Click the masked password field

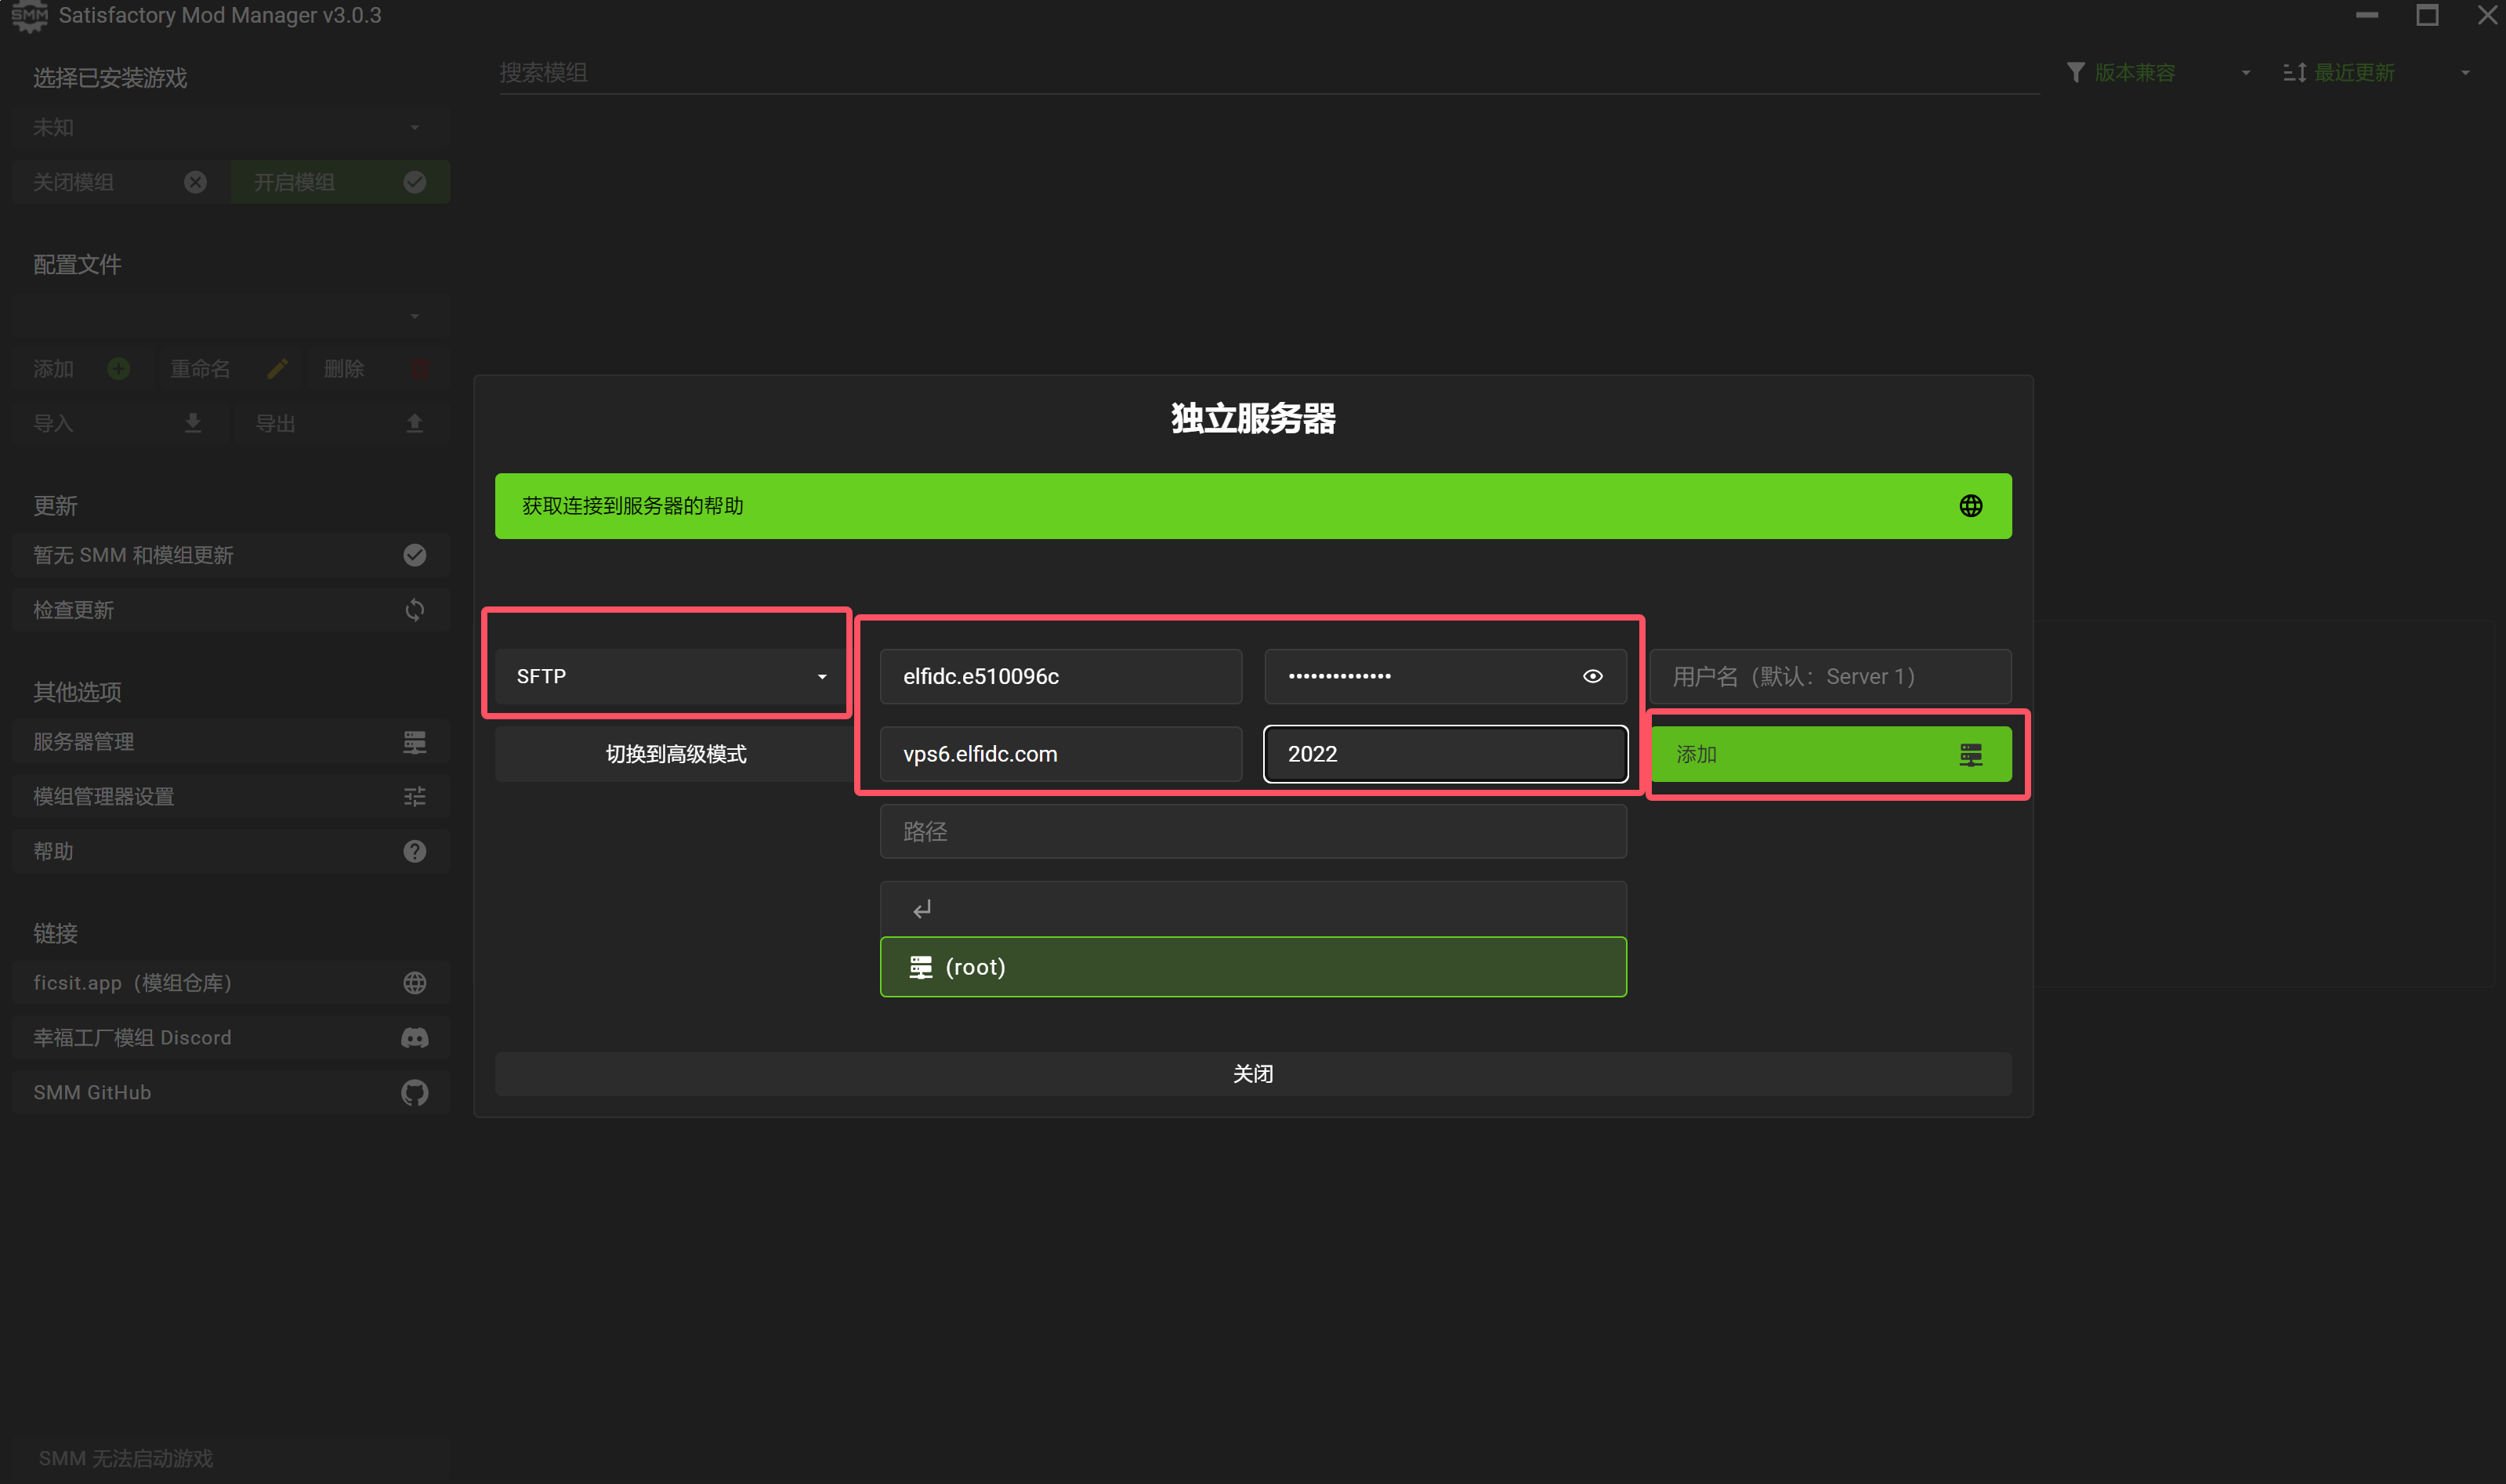tap(1445, 676)
